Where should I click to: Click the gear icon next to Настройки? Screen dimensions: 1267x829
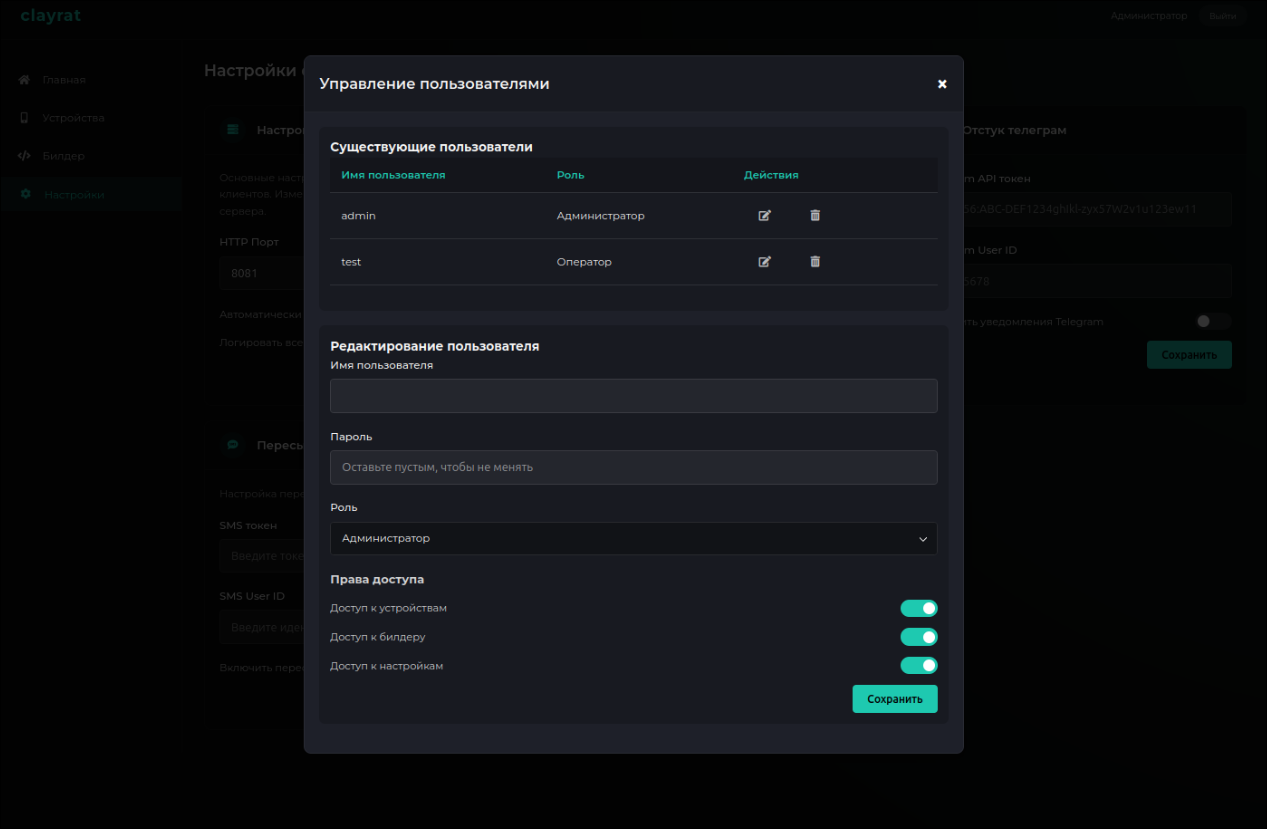click(x=26, y=194)
